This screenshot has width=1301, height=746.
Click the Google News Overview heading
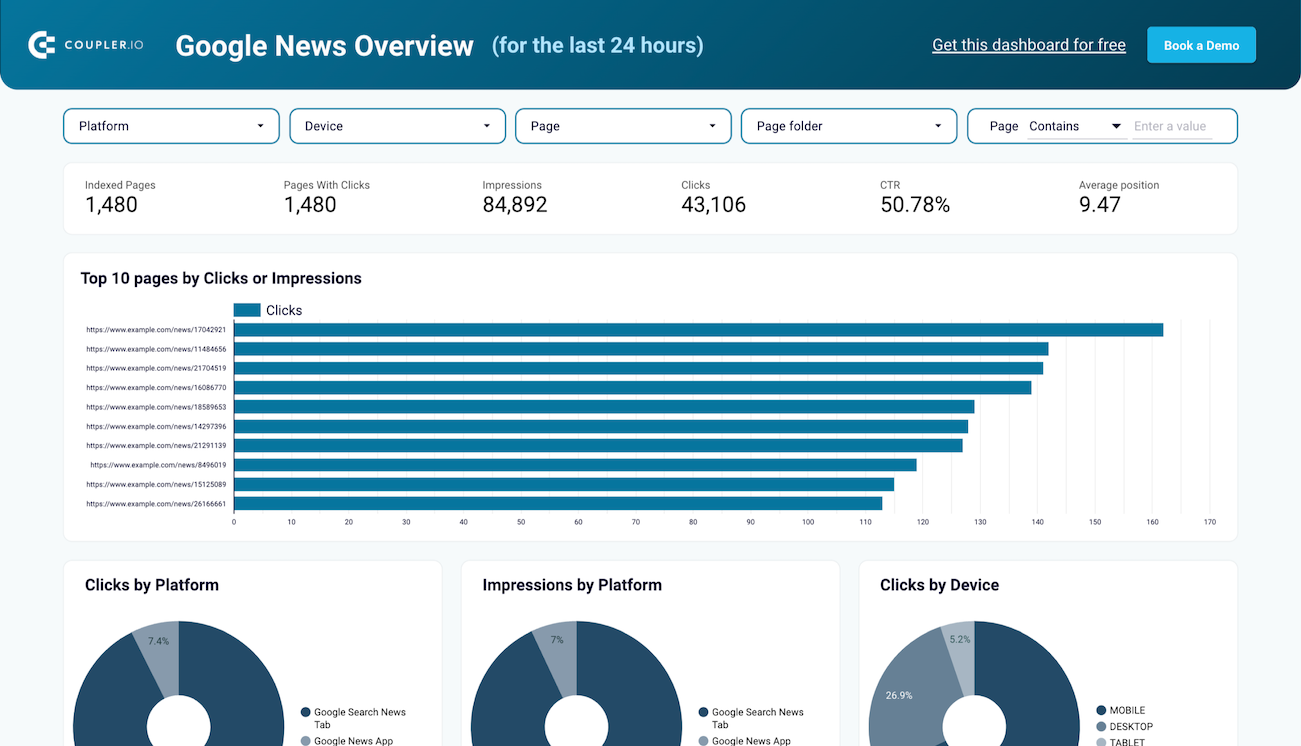[x=325, y=46]
